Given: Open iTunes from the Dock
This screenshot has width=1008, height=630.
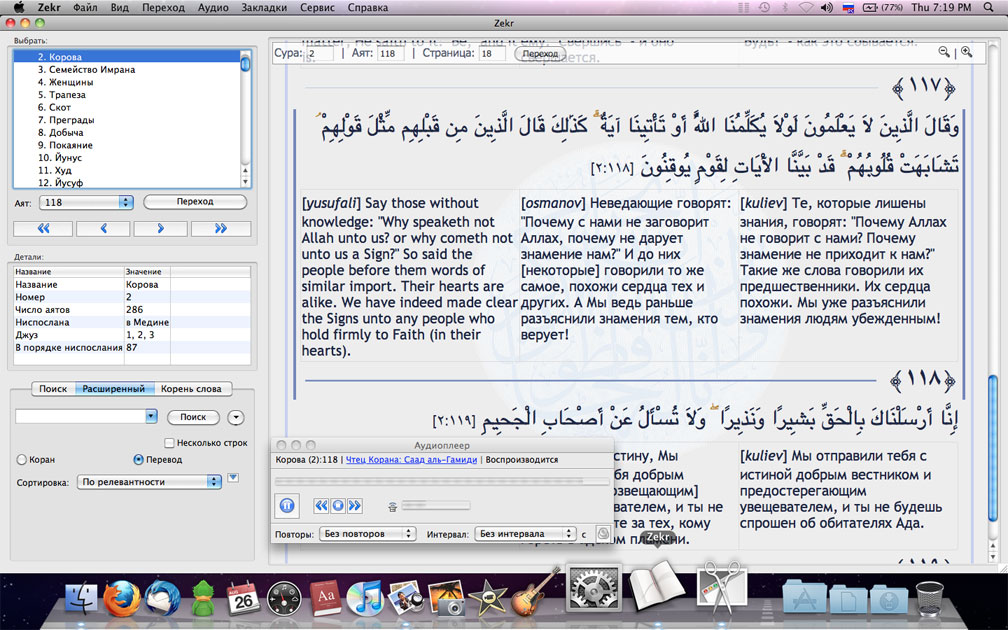Looking at the screenshot, I should point(365,598).
